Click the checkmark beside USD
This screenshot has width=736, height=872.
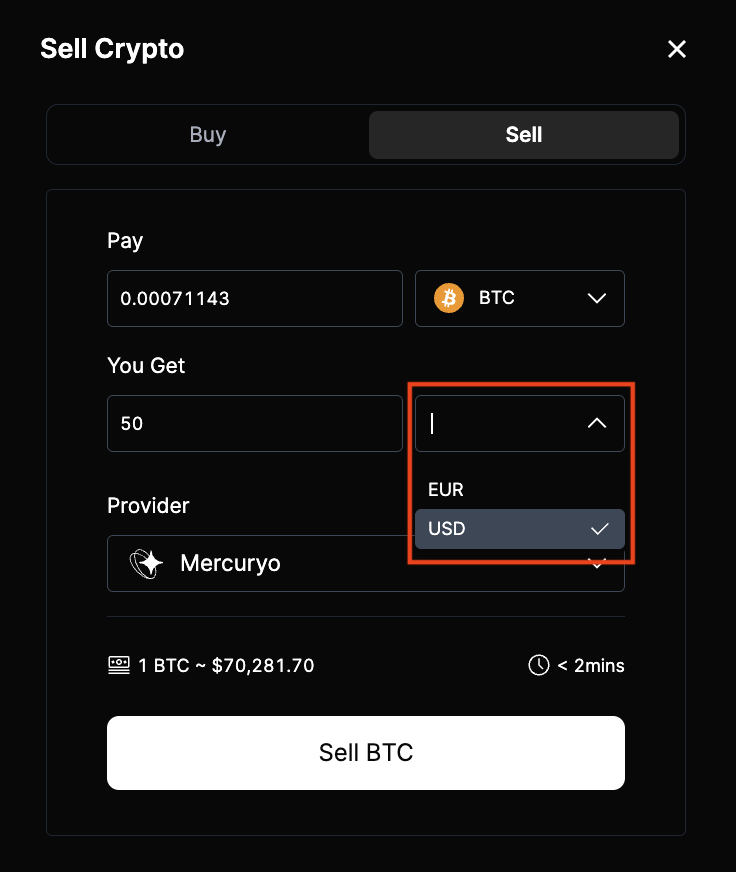(600, 529)
